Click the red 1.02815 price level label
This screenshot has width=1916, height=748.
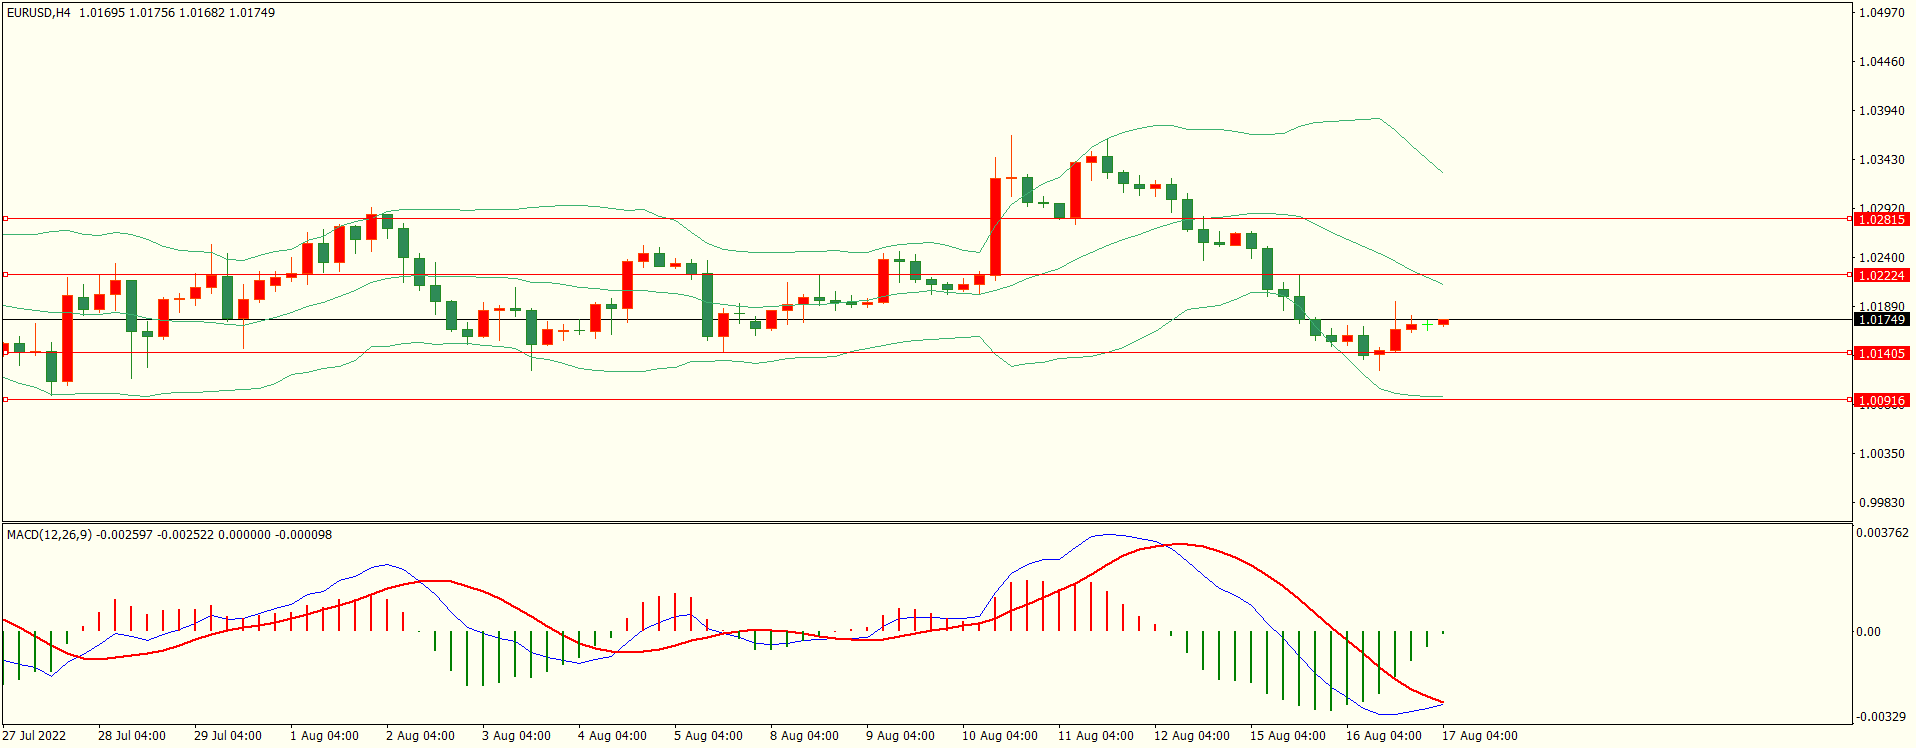pyautogui.click(x=1880, y=219)
